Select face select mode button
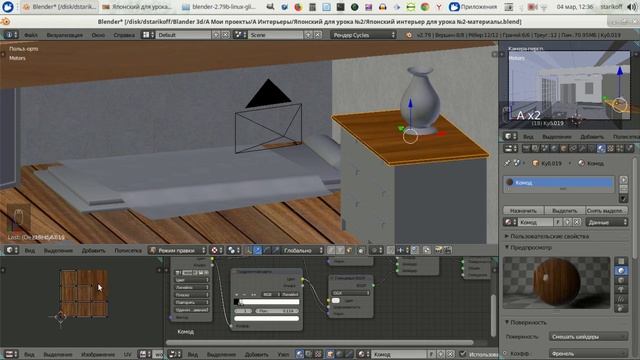Image resolution: width=640 pixels, height=360 pixels. 349,250
